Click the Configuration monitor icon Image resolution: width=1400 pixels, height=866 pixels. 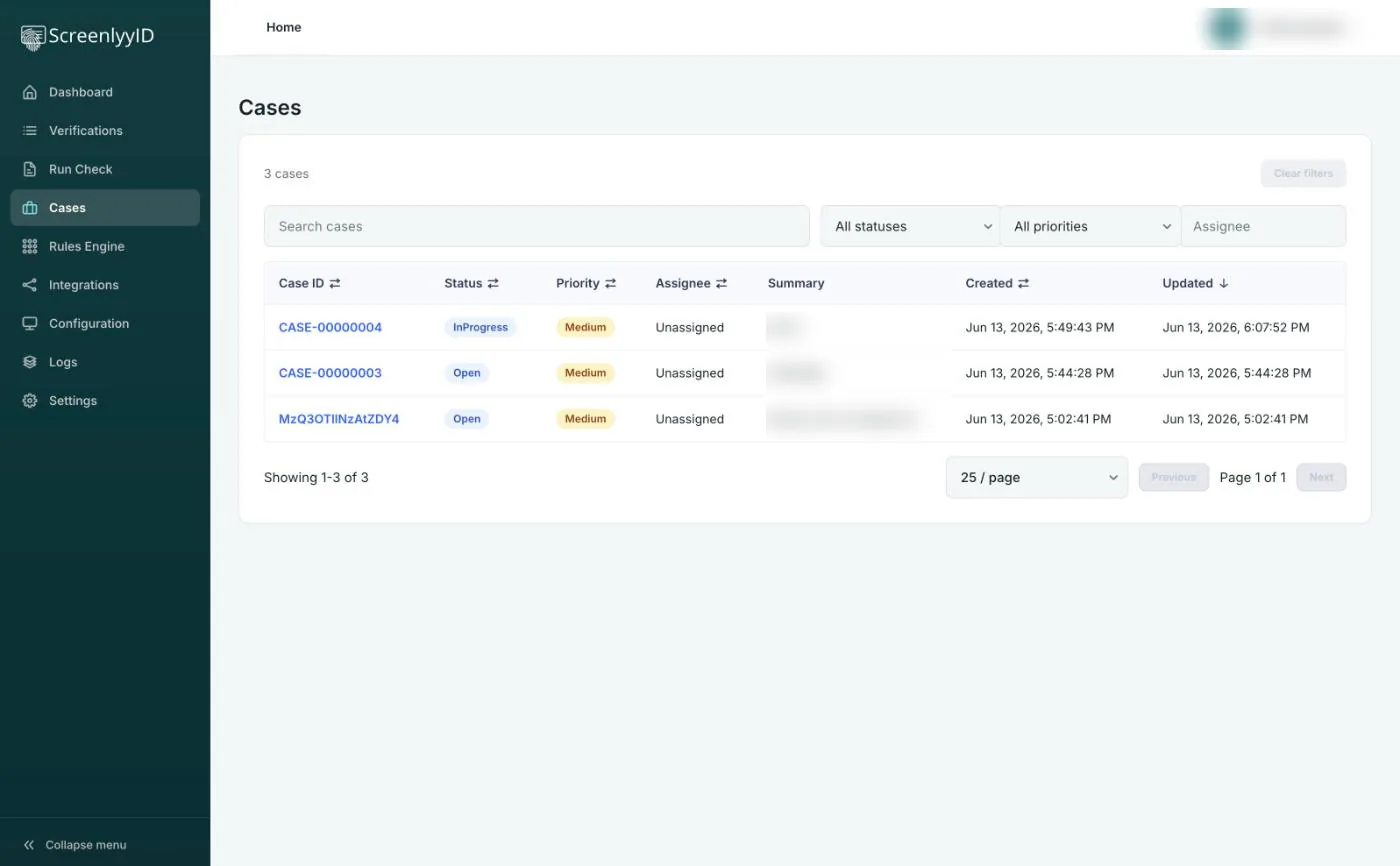coord(30,324)
